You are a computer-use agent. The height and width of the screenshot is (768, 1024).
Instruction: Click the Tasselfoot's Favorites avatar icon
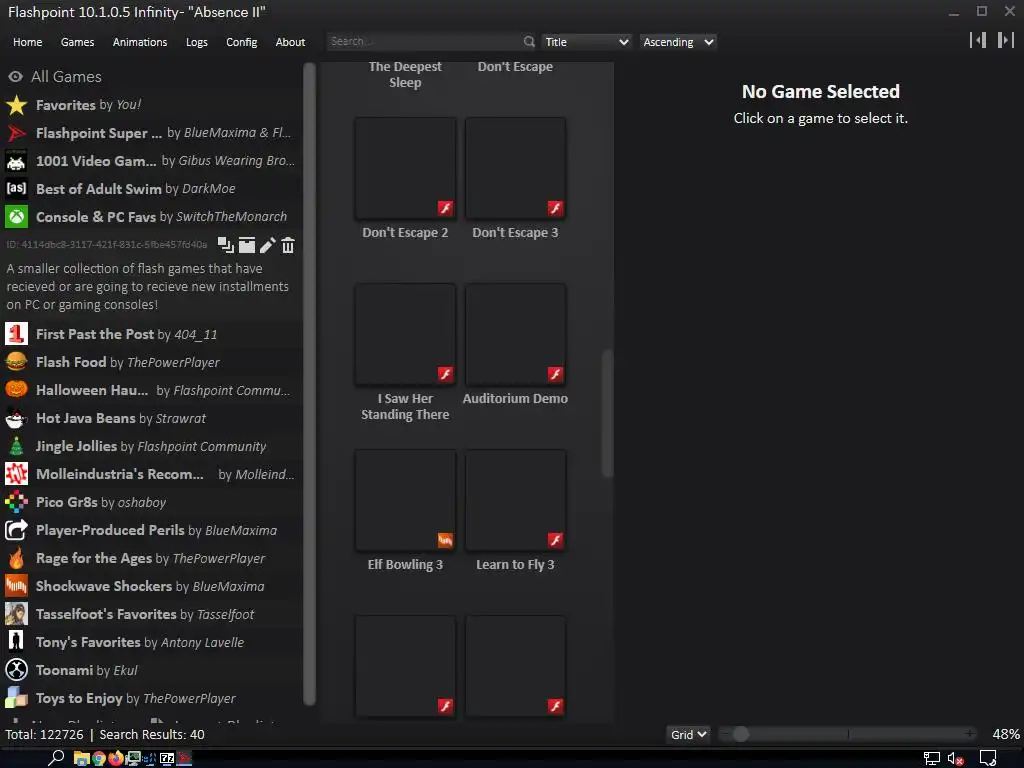point(16,615)
